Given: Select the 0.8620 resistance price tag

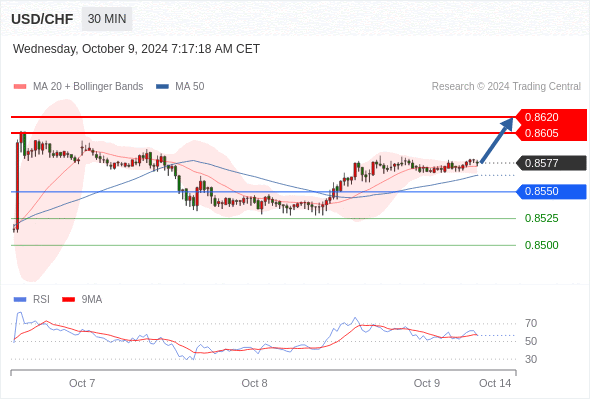Looking at the screenshot, I should pyautogui.click(x=551, y=117).
